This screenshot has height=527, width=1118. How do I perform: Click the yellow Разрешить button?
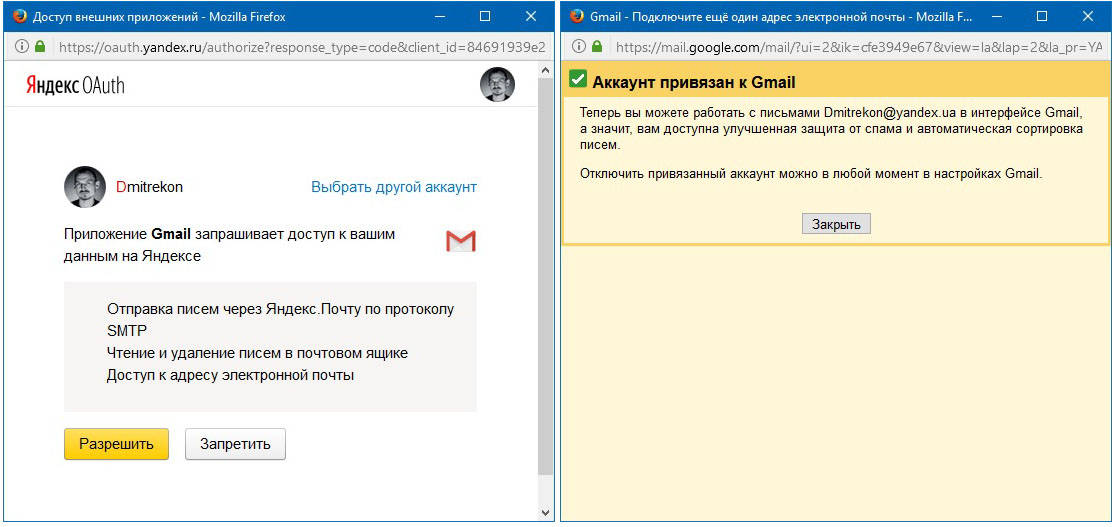116,444
